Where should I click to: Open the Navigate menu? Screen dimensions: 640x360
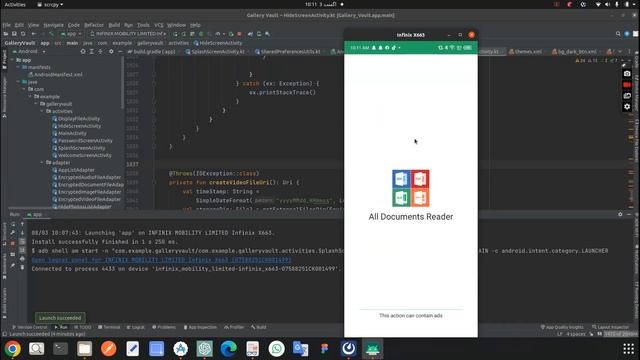tap(53, 25)
